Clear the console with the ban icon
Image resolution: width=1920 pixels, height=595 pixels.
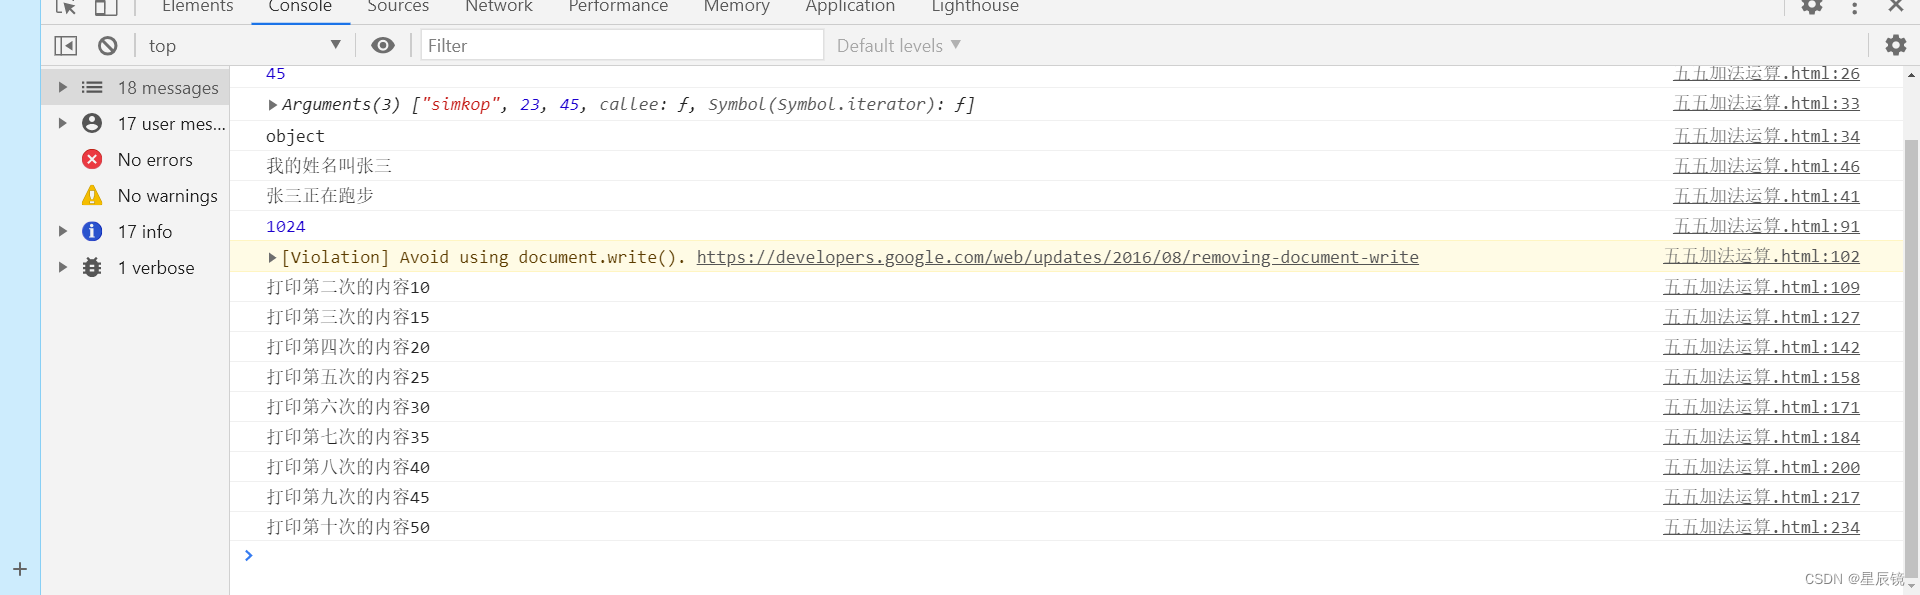pos(108,46)
